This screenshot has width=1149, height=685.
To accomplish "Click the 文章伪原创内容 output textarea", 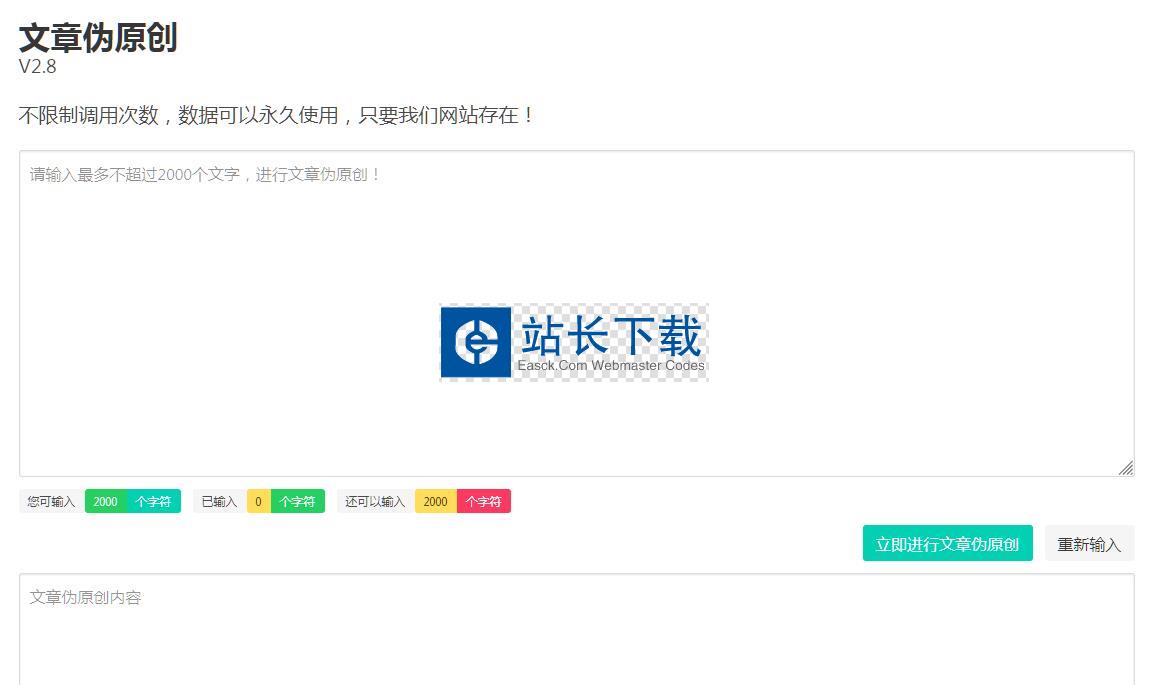I will [577, 629].
